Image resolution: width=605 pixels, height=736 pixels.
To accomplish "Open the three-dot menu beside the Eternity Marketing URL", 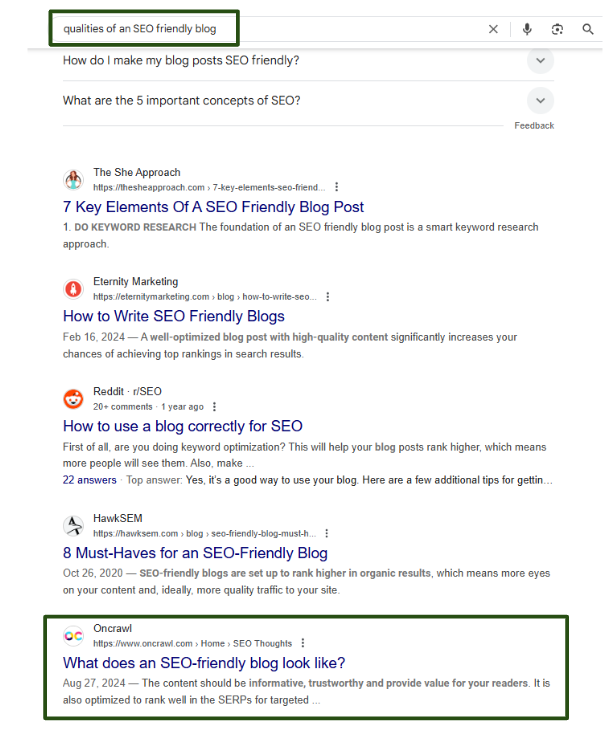I will pos(328,297).
